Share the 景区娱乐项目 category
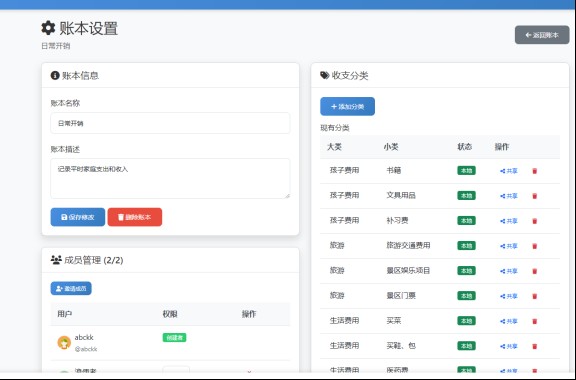576x380 pixels. pos(509,271)
